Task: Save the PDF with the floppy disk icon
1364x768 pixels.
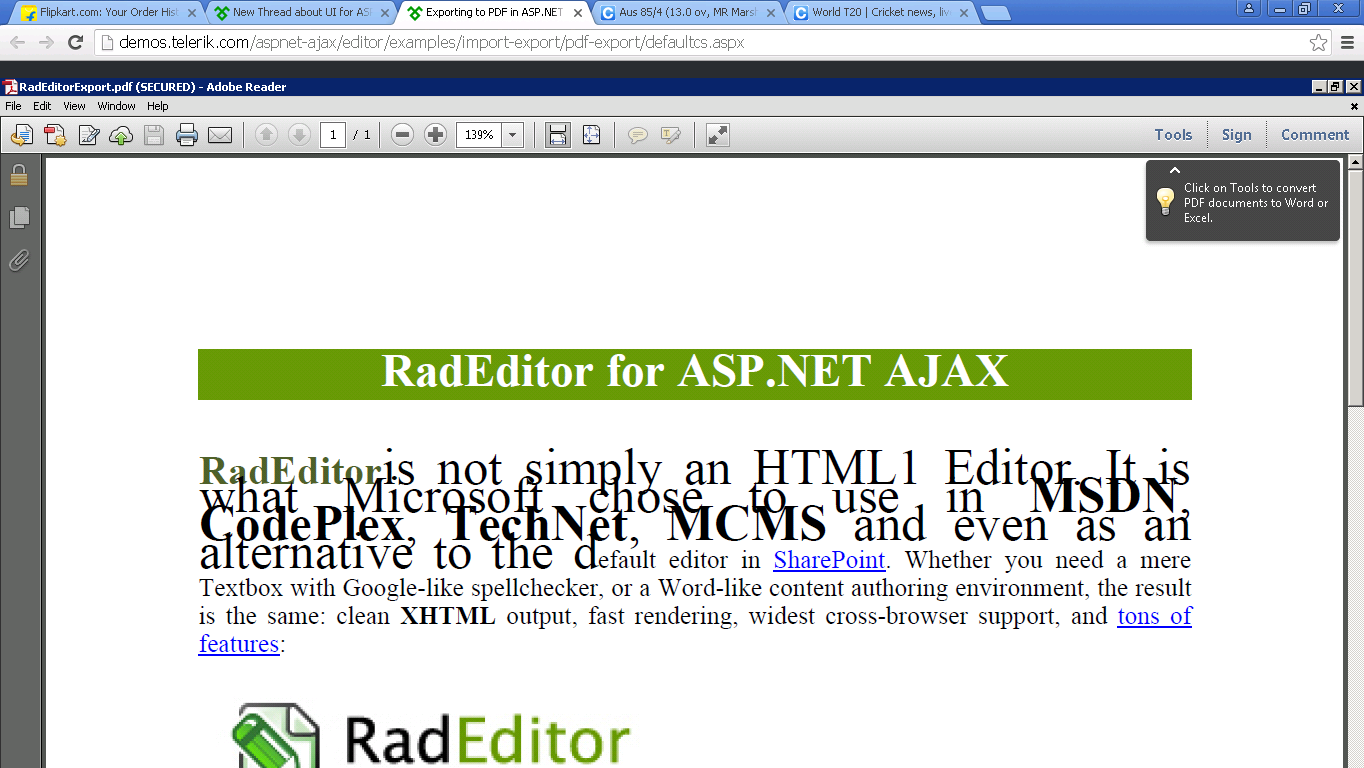Action: (154, 135)
